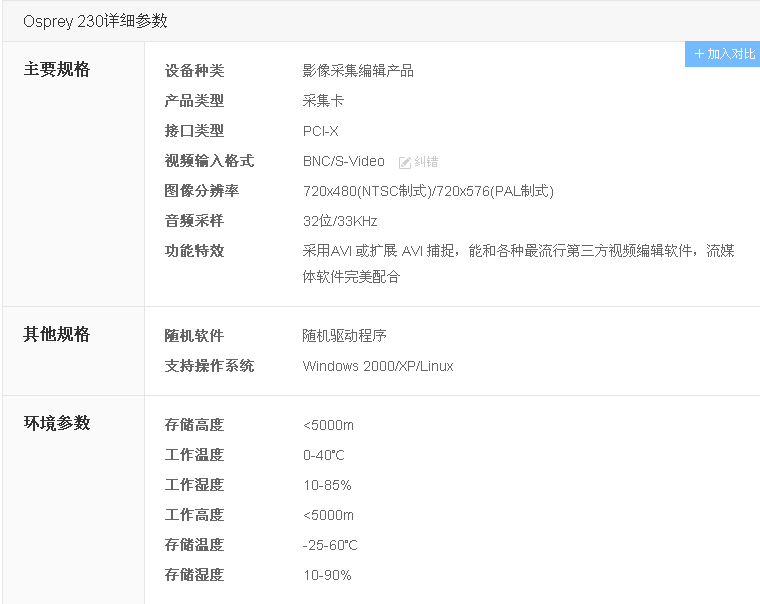Select the Windows 2000/XP/Linux value
Viewport: 760px width, 604px height.
tap(378, 366)
